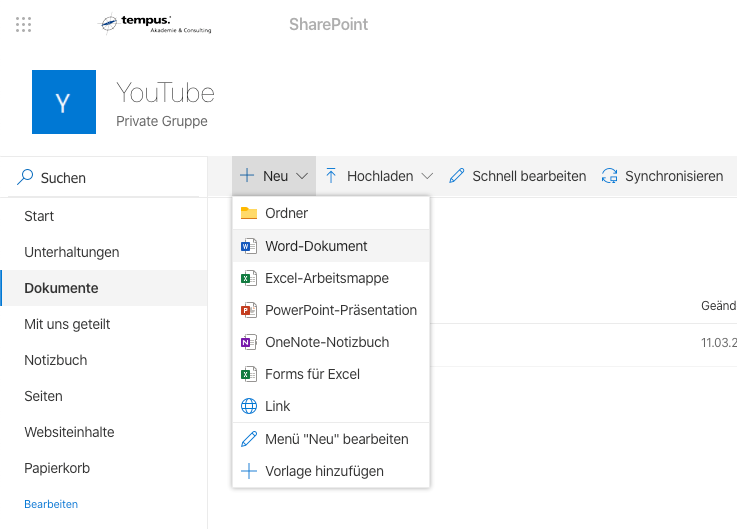Open Papierkorb in the sidebar
This screenshot has width=737, height=529.
tap(103, 468)
